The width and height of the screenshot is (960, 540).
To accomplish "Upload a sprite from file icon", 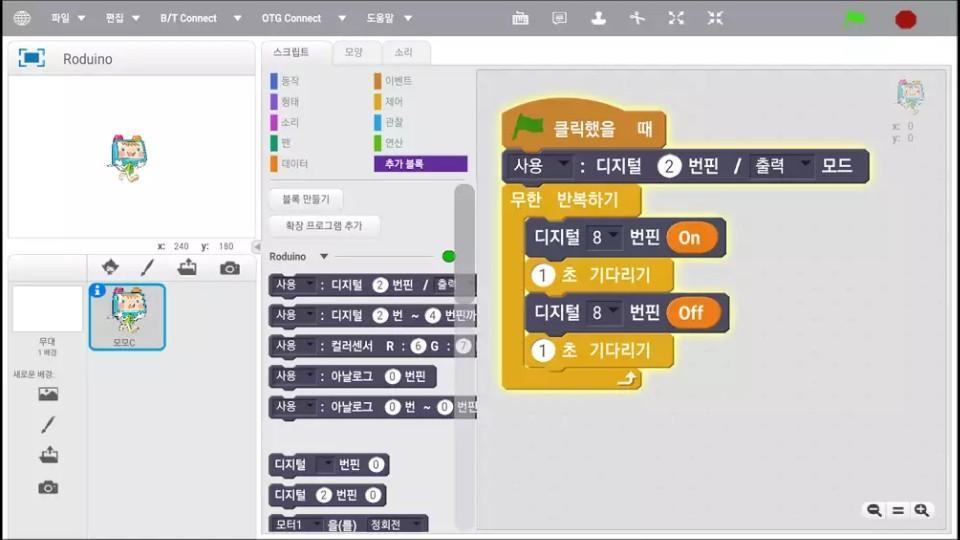I will [187, 268].
